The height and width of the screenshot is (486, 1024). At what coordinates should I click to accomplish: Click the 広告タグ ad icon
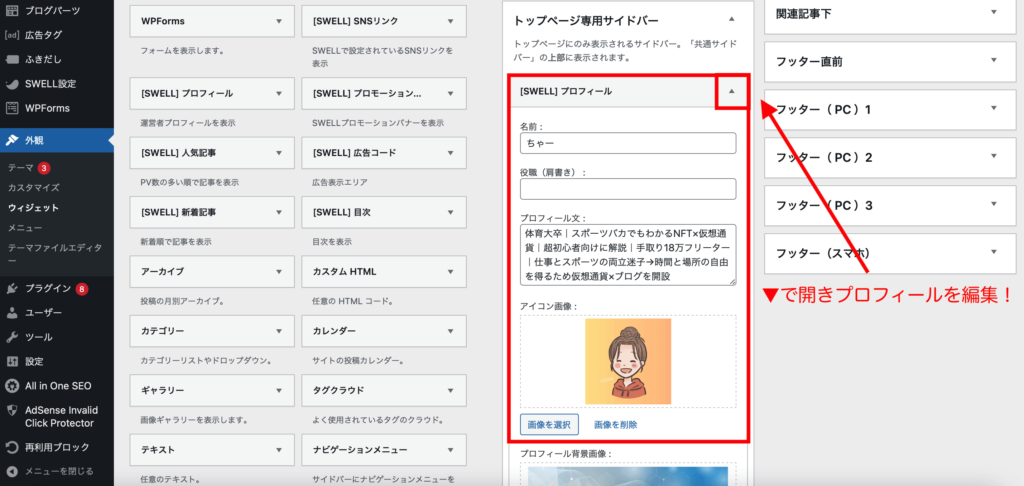[11, 35]
